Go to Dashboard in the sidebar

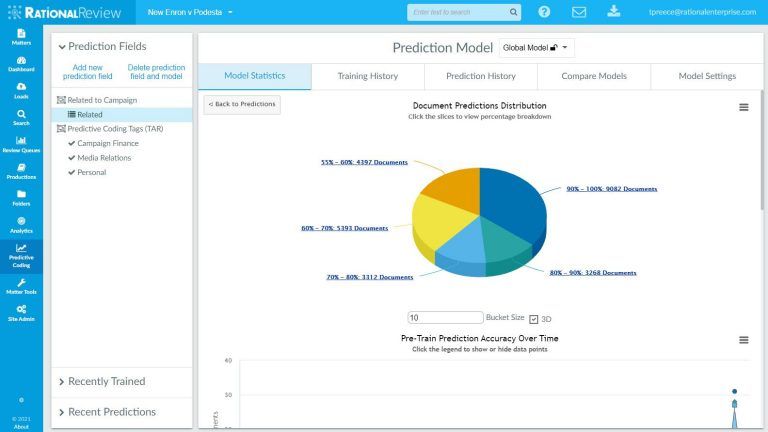point(21,64)
